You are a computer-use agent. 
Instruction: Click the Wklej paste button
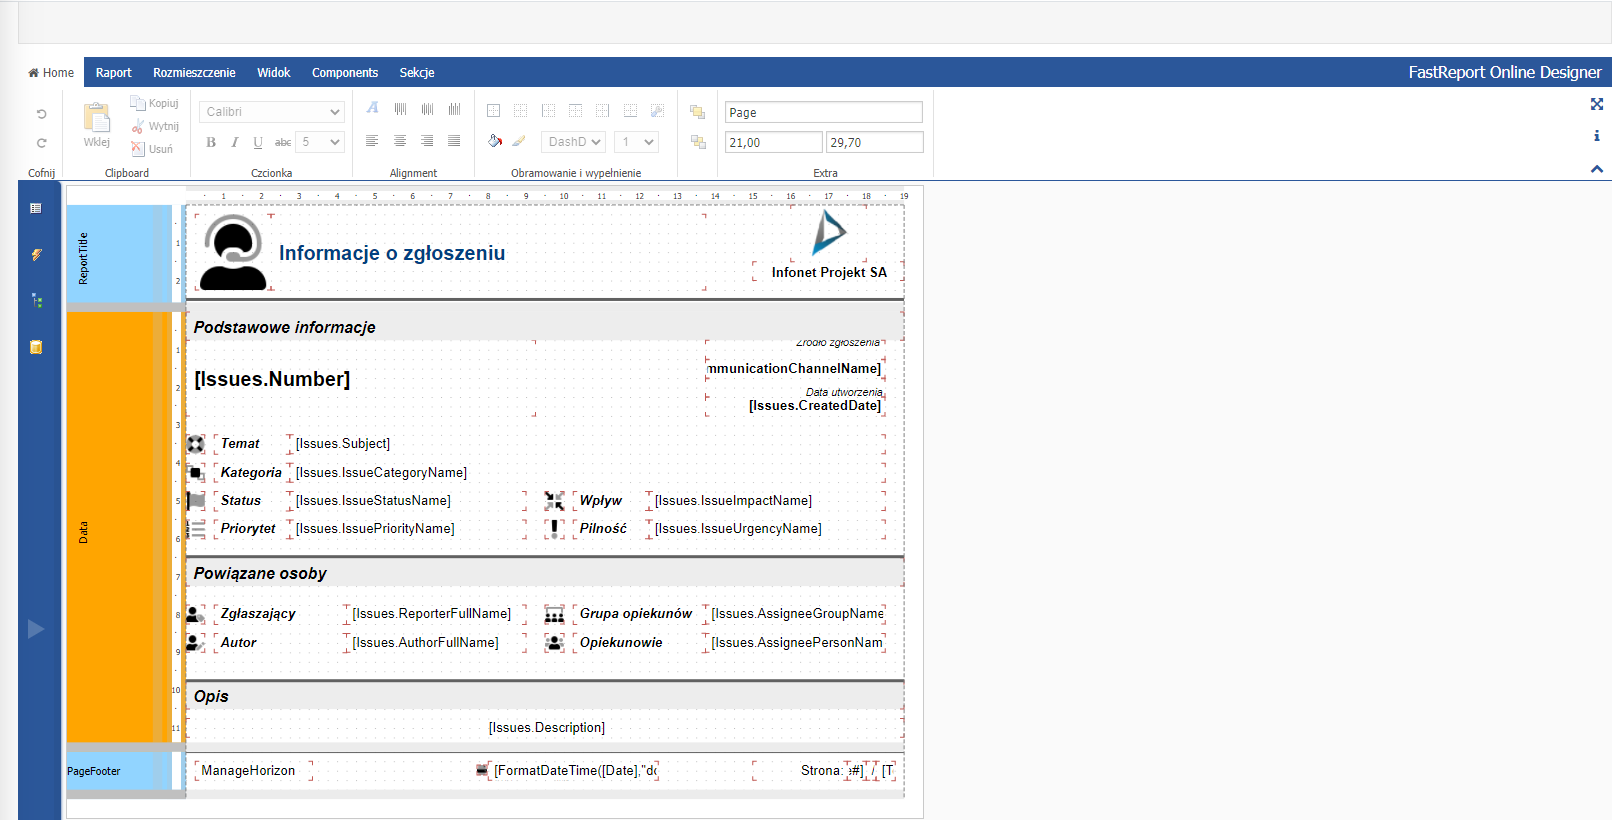[x=97, y=125]
